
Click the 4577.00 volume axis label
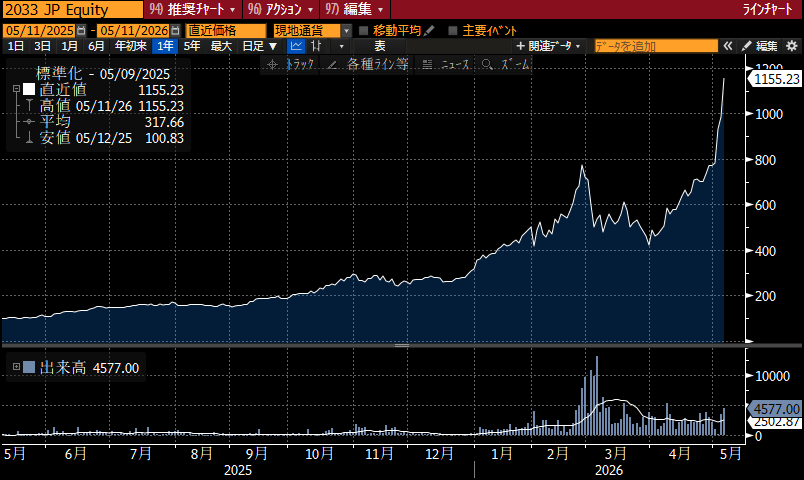point(776,409)
